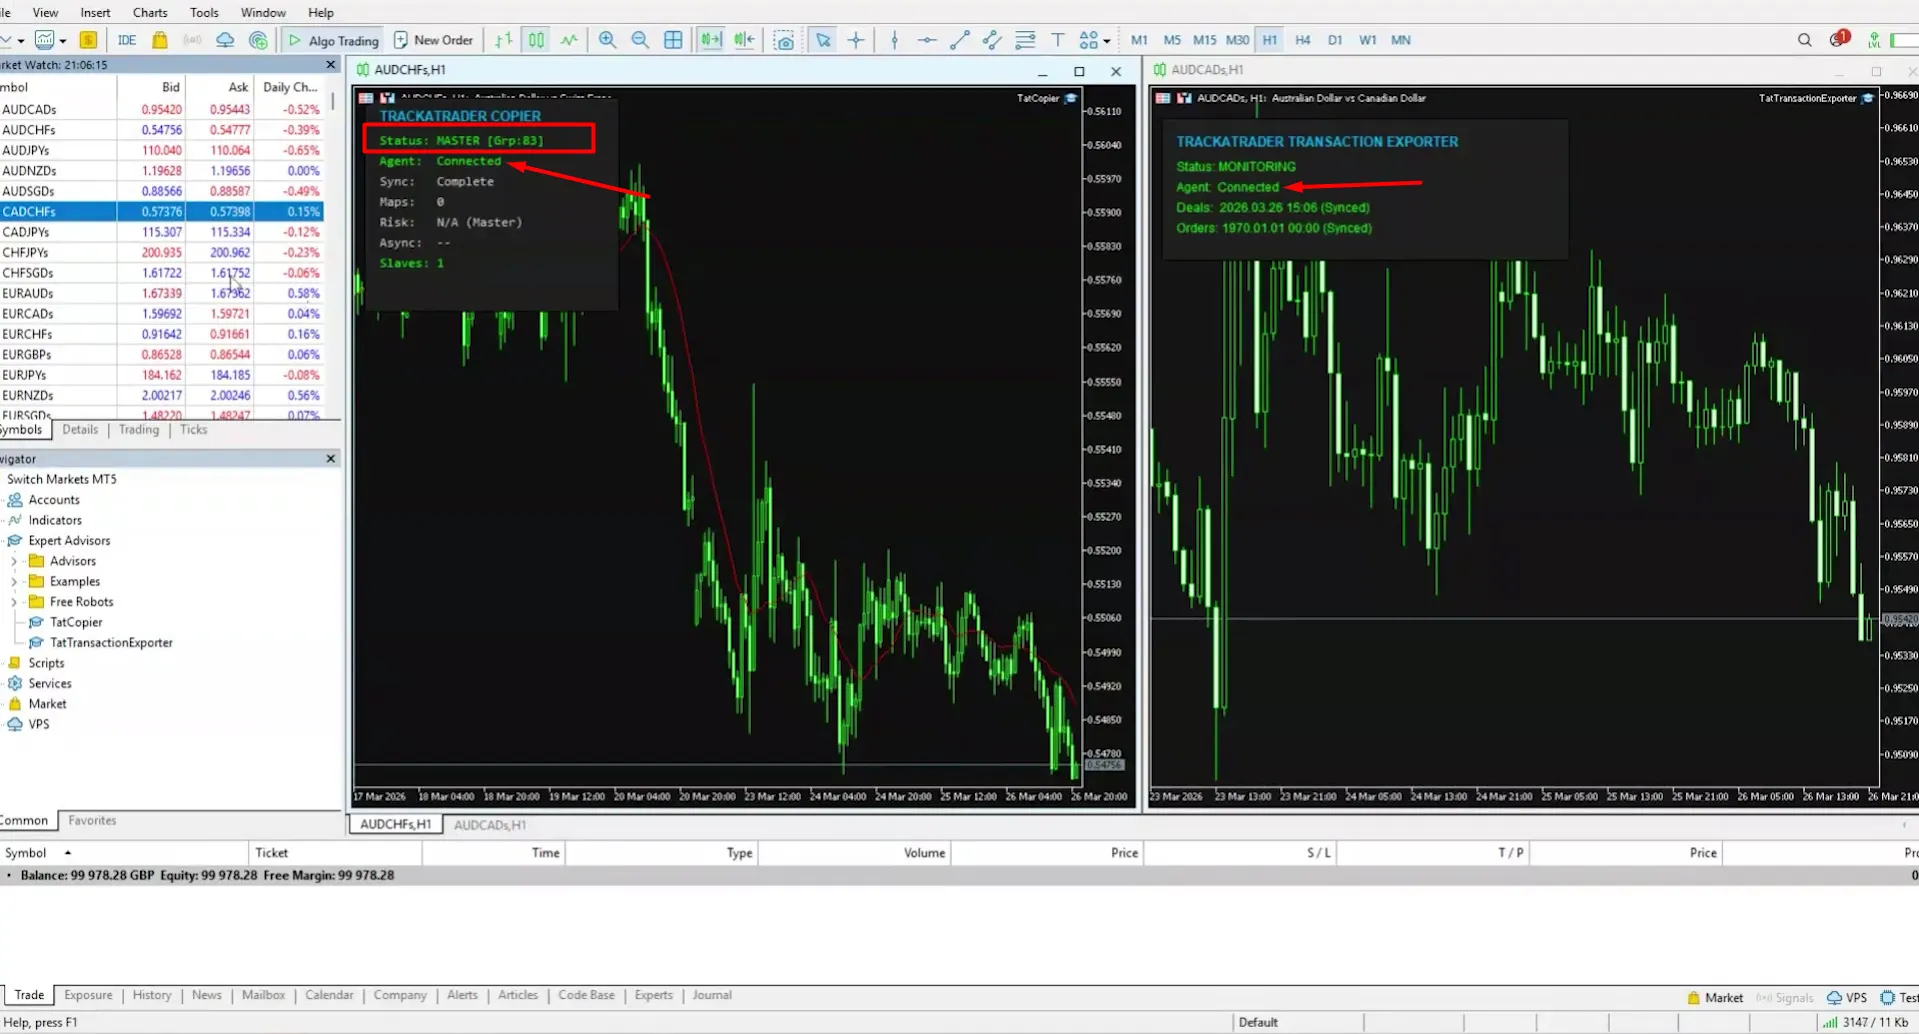Screen dimensions: 1919x1034
Task: Expand the Examples folder in Navigator
Action: [14, 581]
